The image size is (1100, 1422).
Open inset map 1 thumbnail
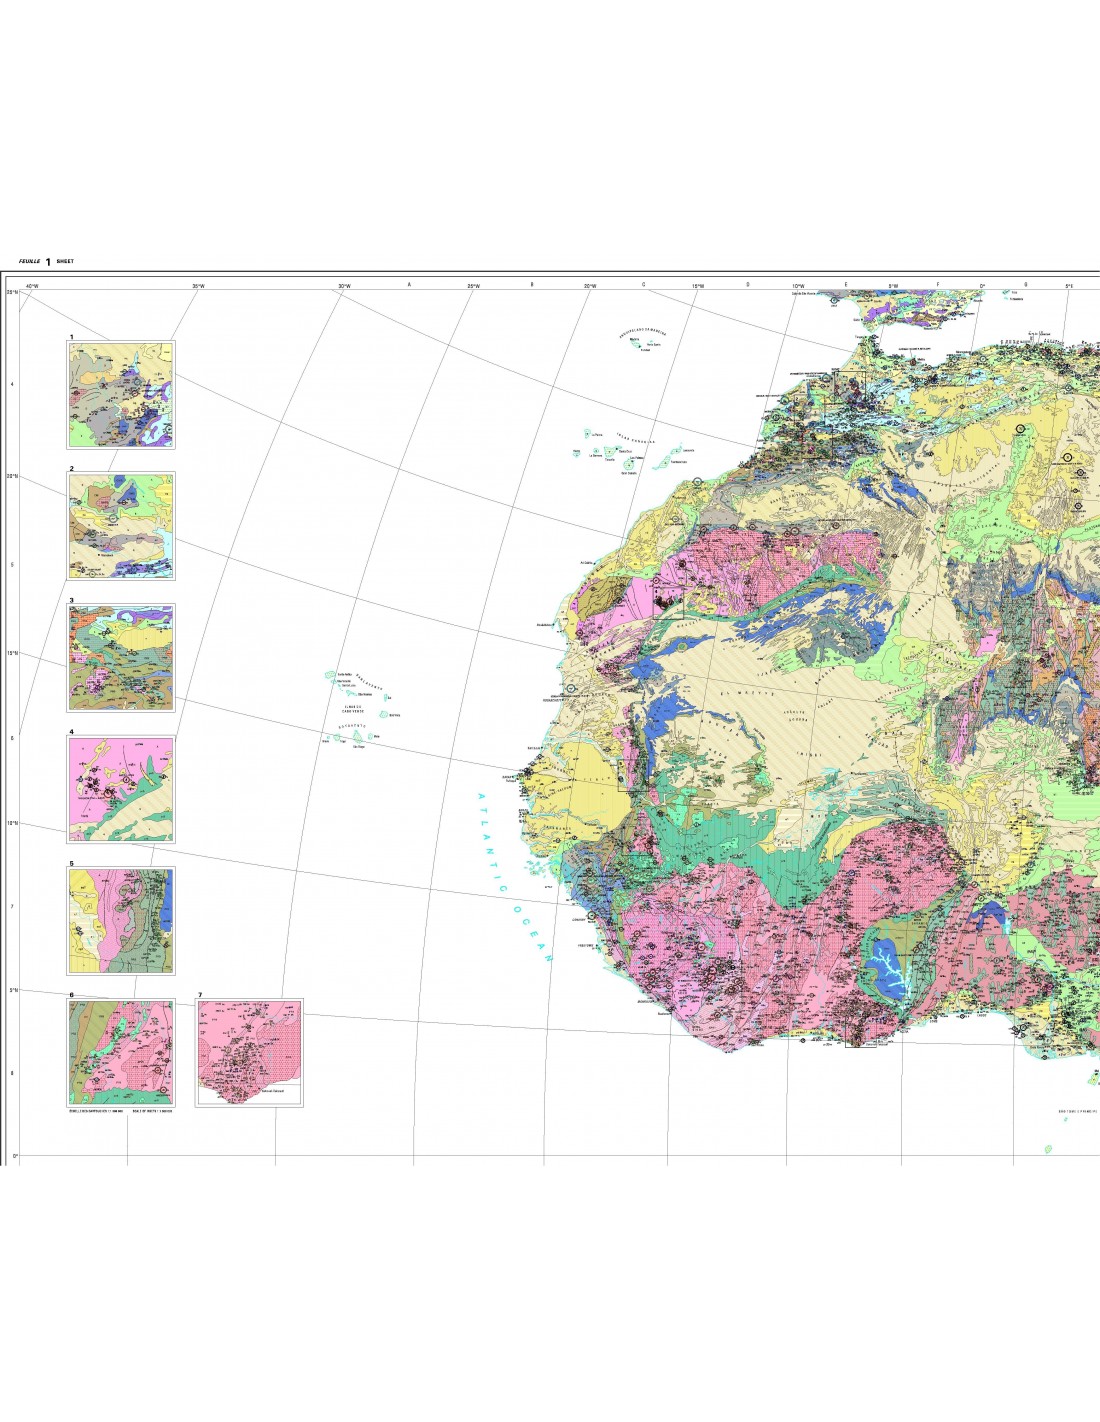click(x=121, y=395)
